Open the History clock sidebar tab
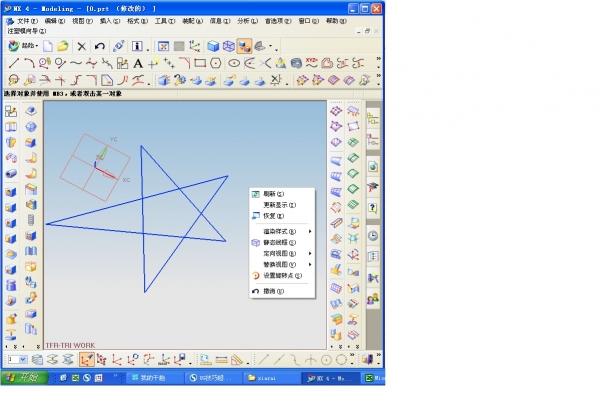This screenshot has height=395, width=600. [373, 236]
